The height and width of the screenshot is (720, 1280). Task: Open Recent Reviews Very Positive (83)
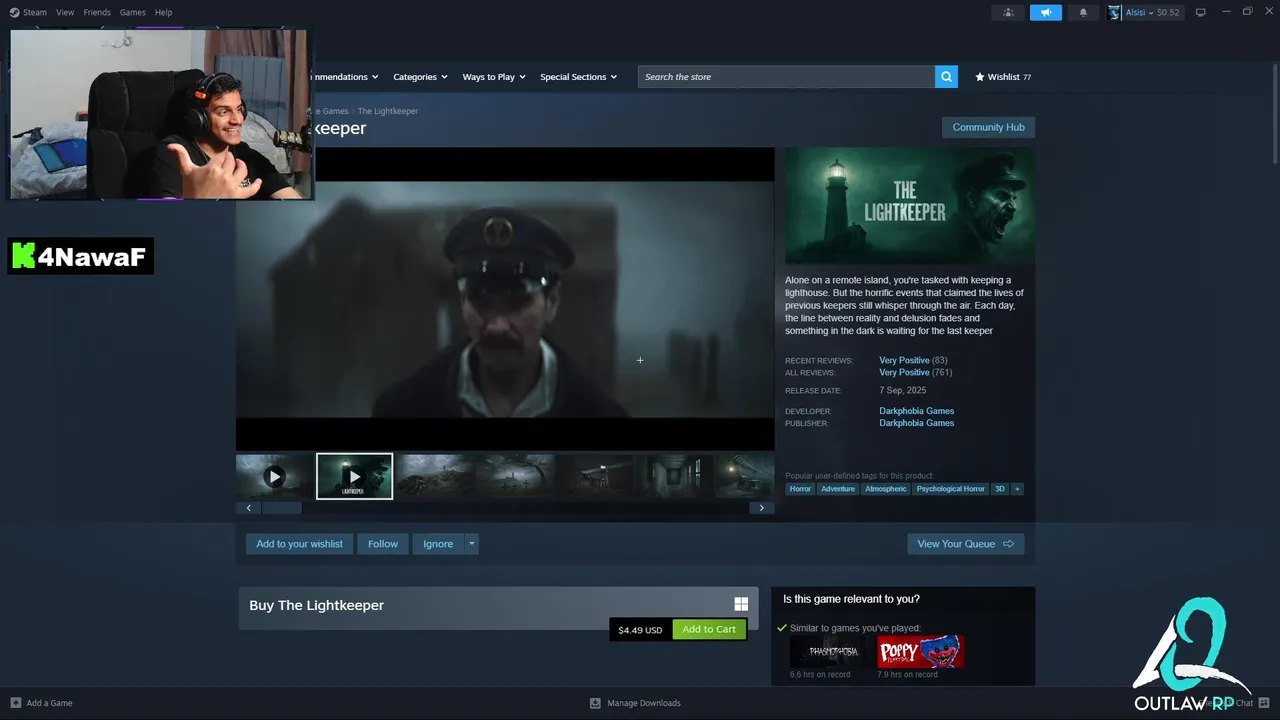[913, 360]
